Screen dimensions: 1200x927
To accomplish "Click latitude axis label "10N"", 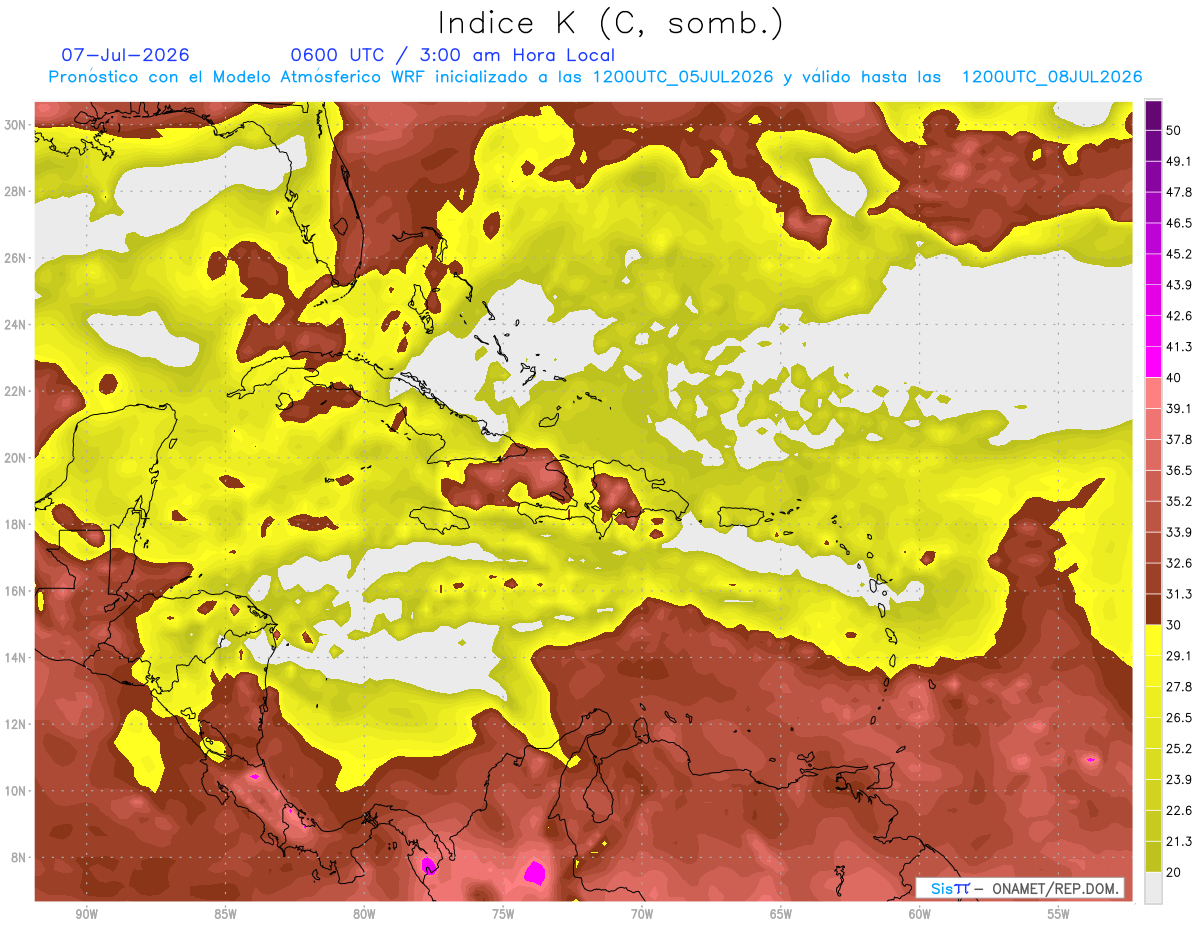I will pos(17,791).
